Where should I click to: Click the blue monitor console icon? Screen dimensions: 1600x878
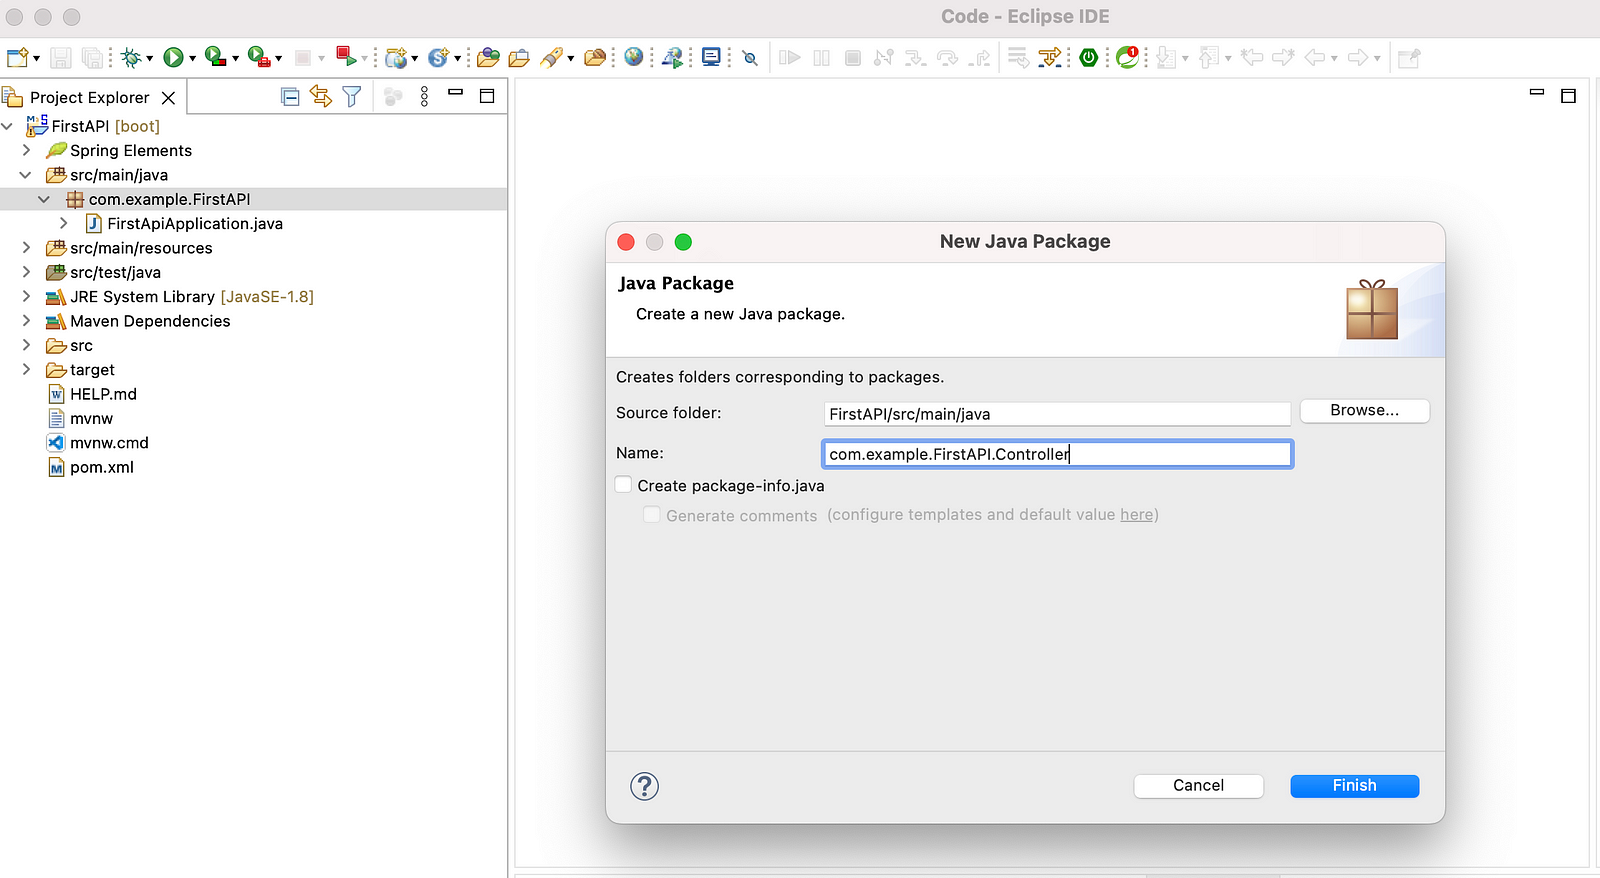pos(711,57)
